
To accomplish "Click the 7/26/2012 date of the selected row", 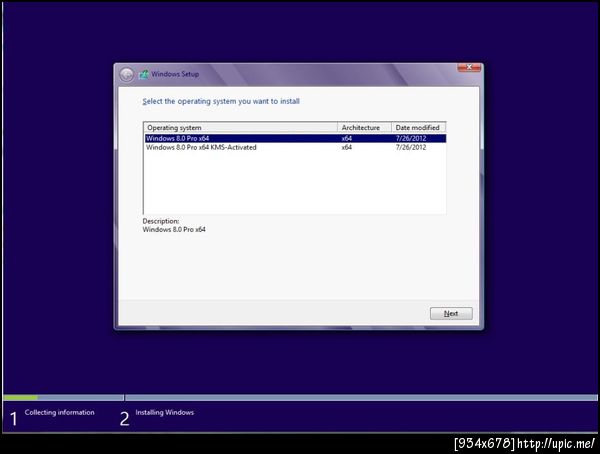I will click(x=411, y=138).
